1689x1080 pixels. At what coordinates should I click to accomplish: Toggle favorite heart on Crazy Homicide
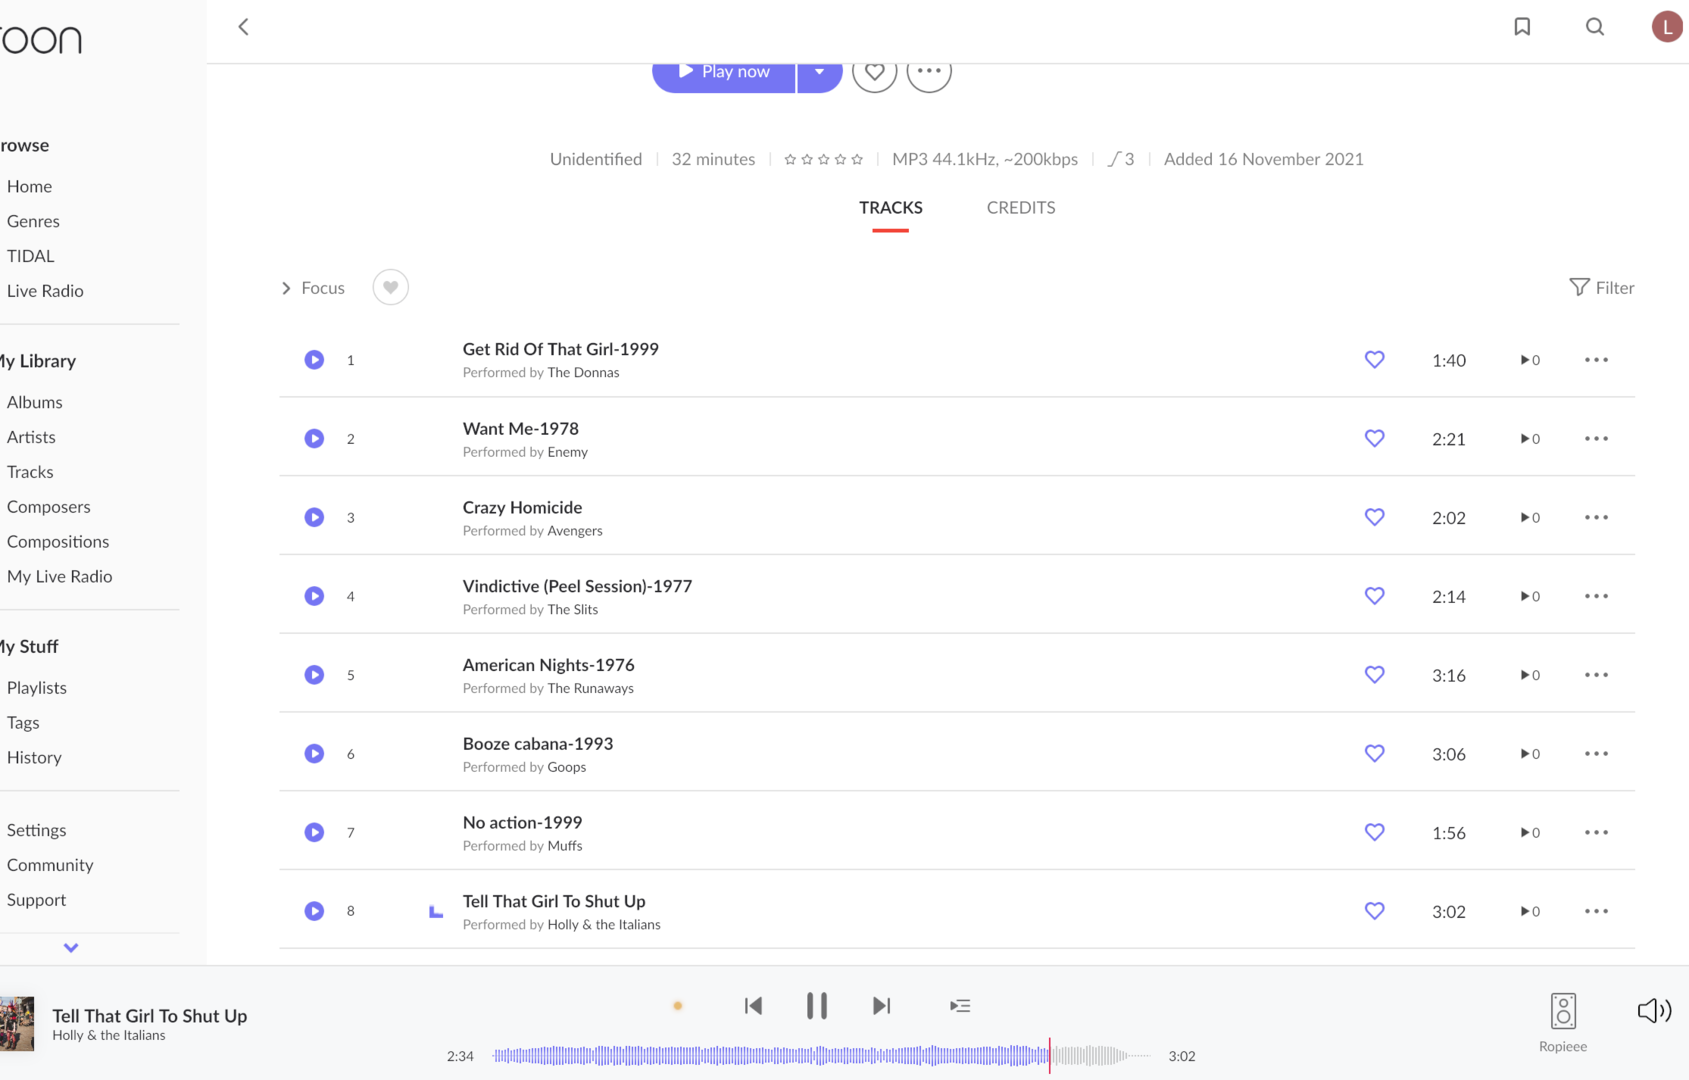tap(1374, 518)
